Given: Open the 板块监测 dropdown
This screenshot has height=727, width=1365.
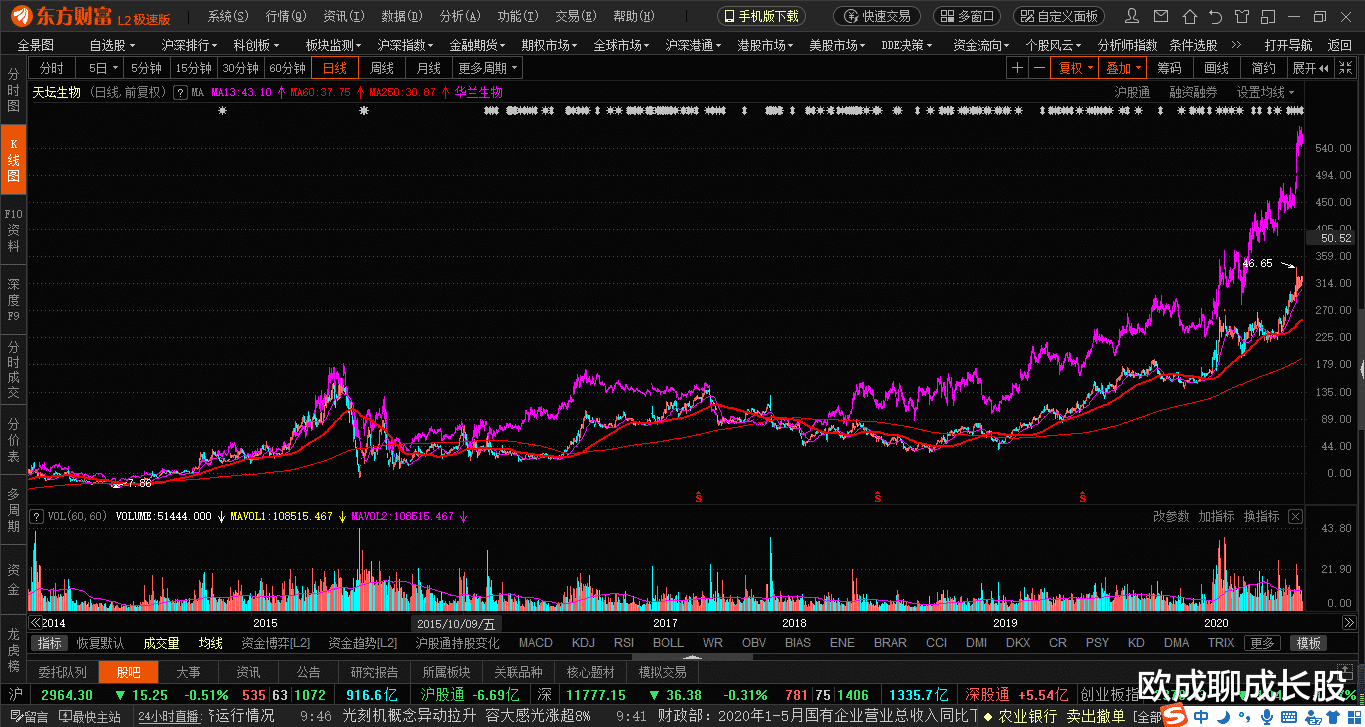Looking at the screenshot, I should [334, 45].
